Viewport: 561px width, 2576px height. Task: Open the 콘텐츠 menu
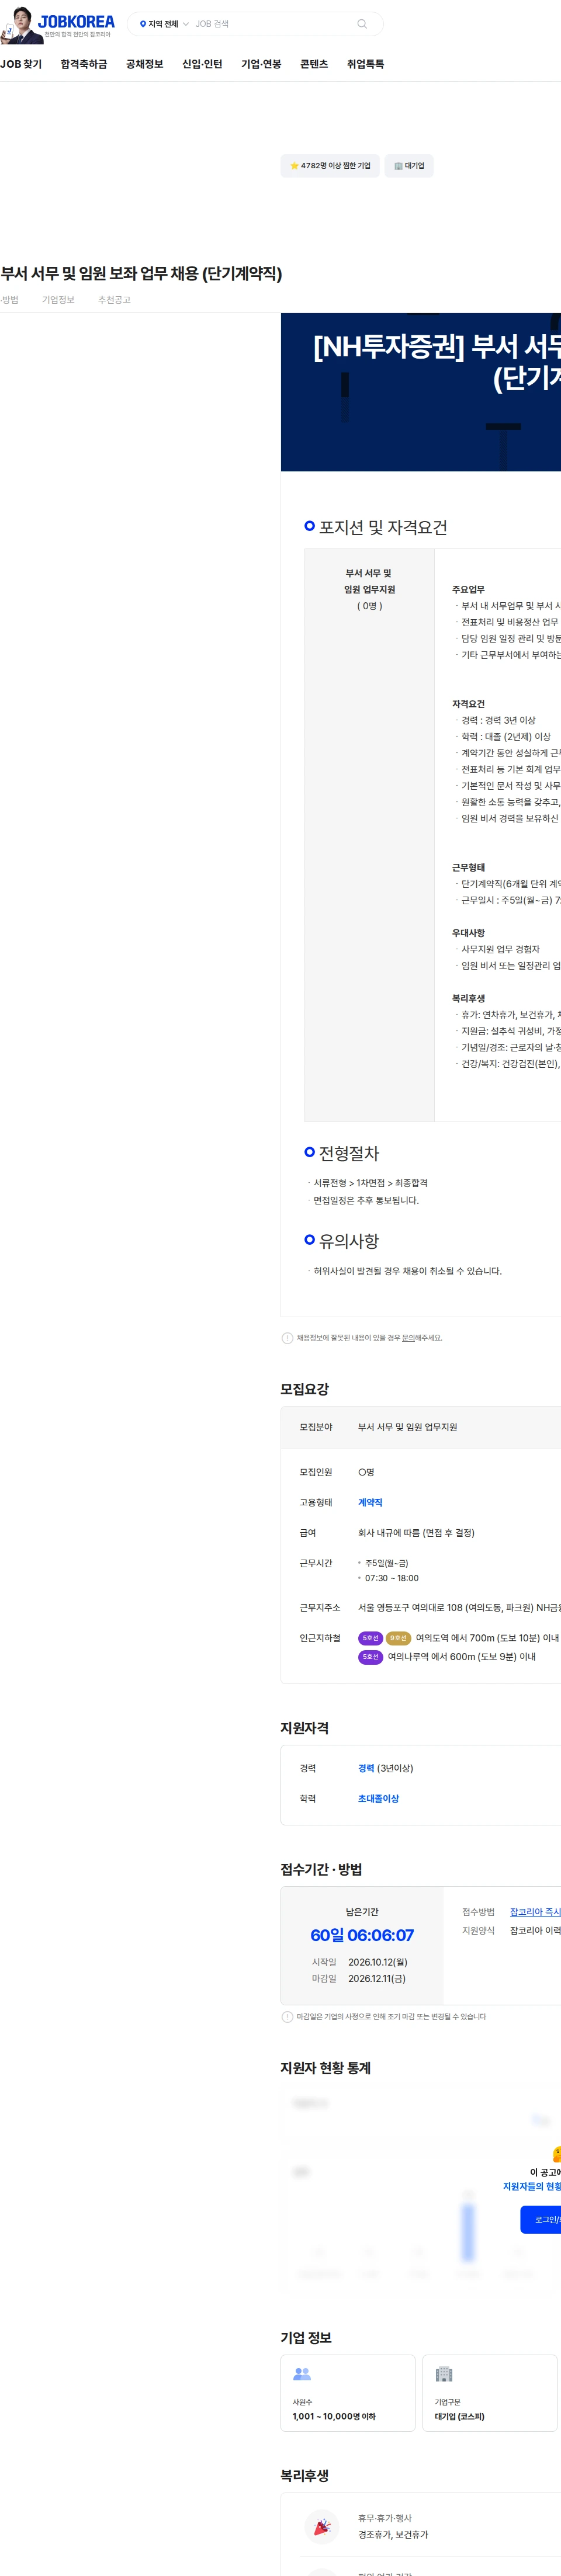(x=314, y=64)
